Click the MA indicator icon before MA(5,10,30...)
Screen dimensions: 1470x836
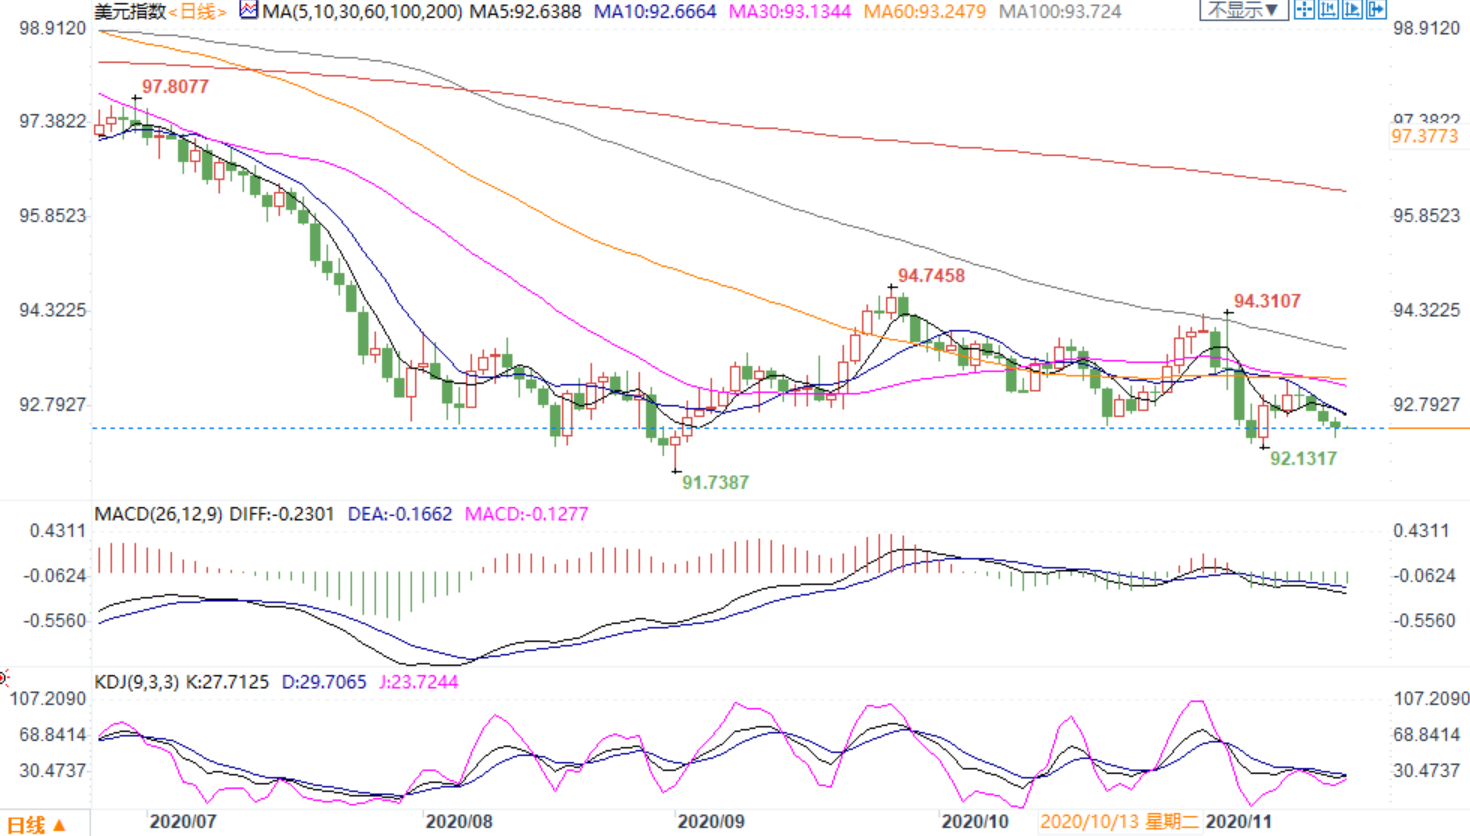[249, 11]
